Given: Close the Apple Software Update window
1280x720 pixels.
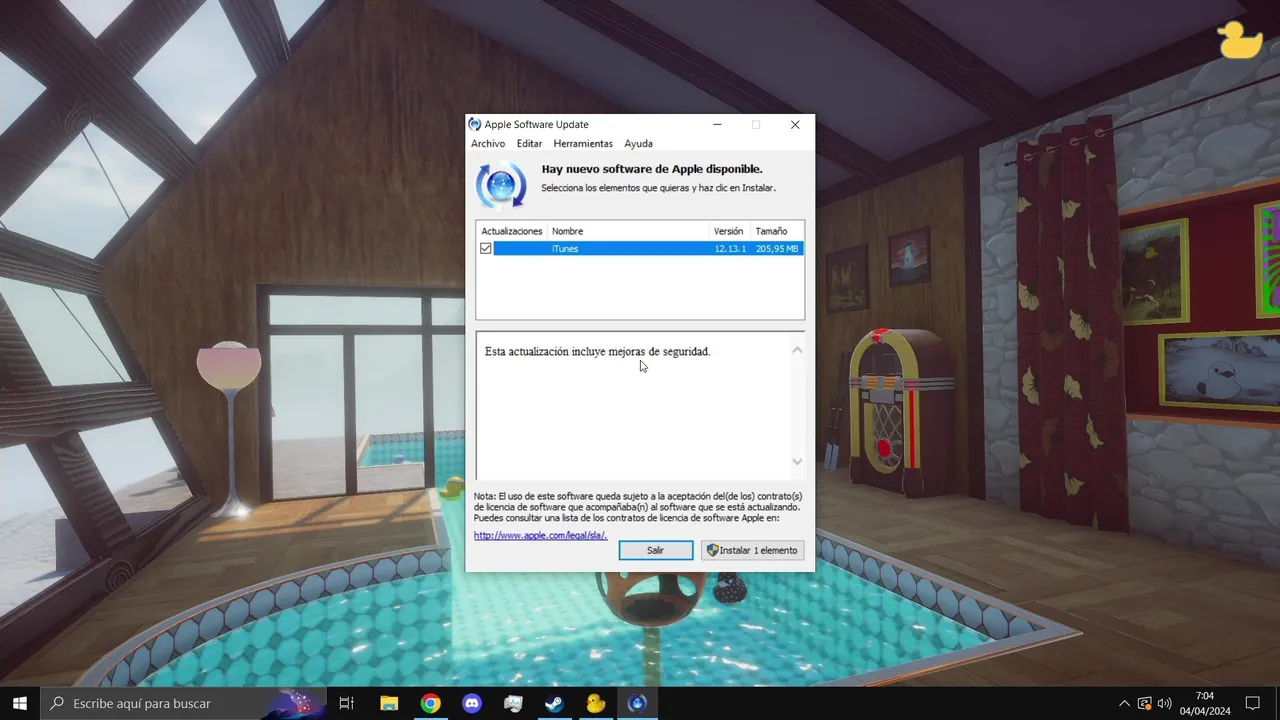Looking at the screenshot, I should [795, 125].
